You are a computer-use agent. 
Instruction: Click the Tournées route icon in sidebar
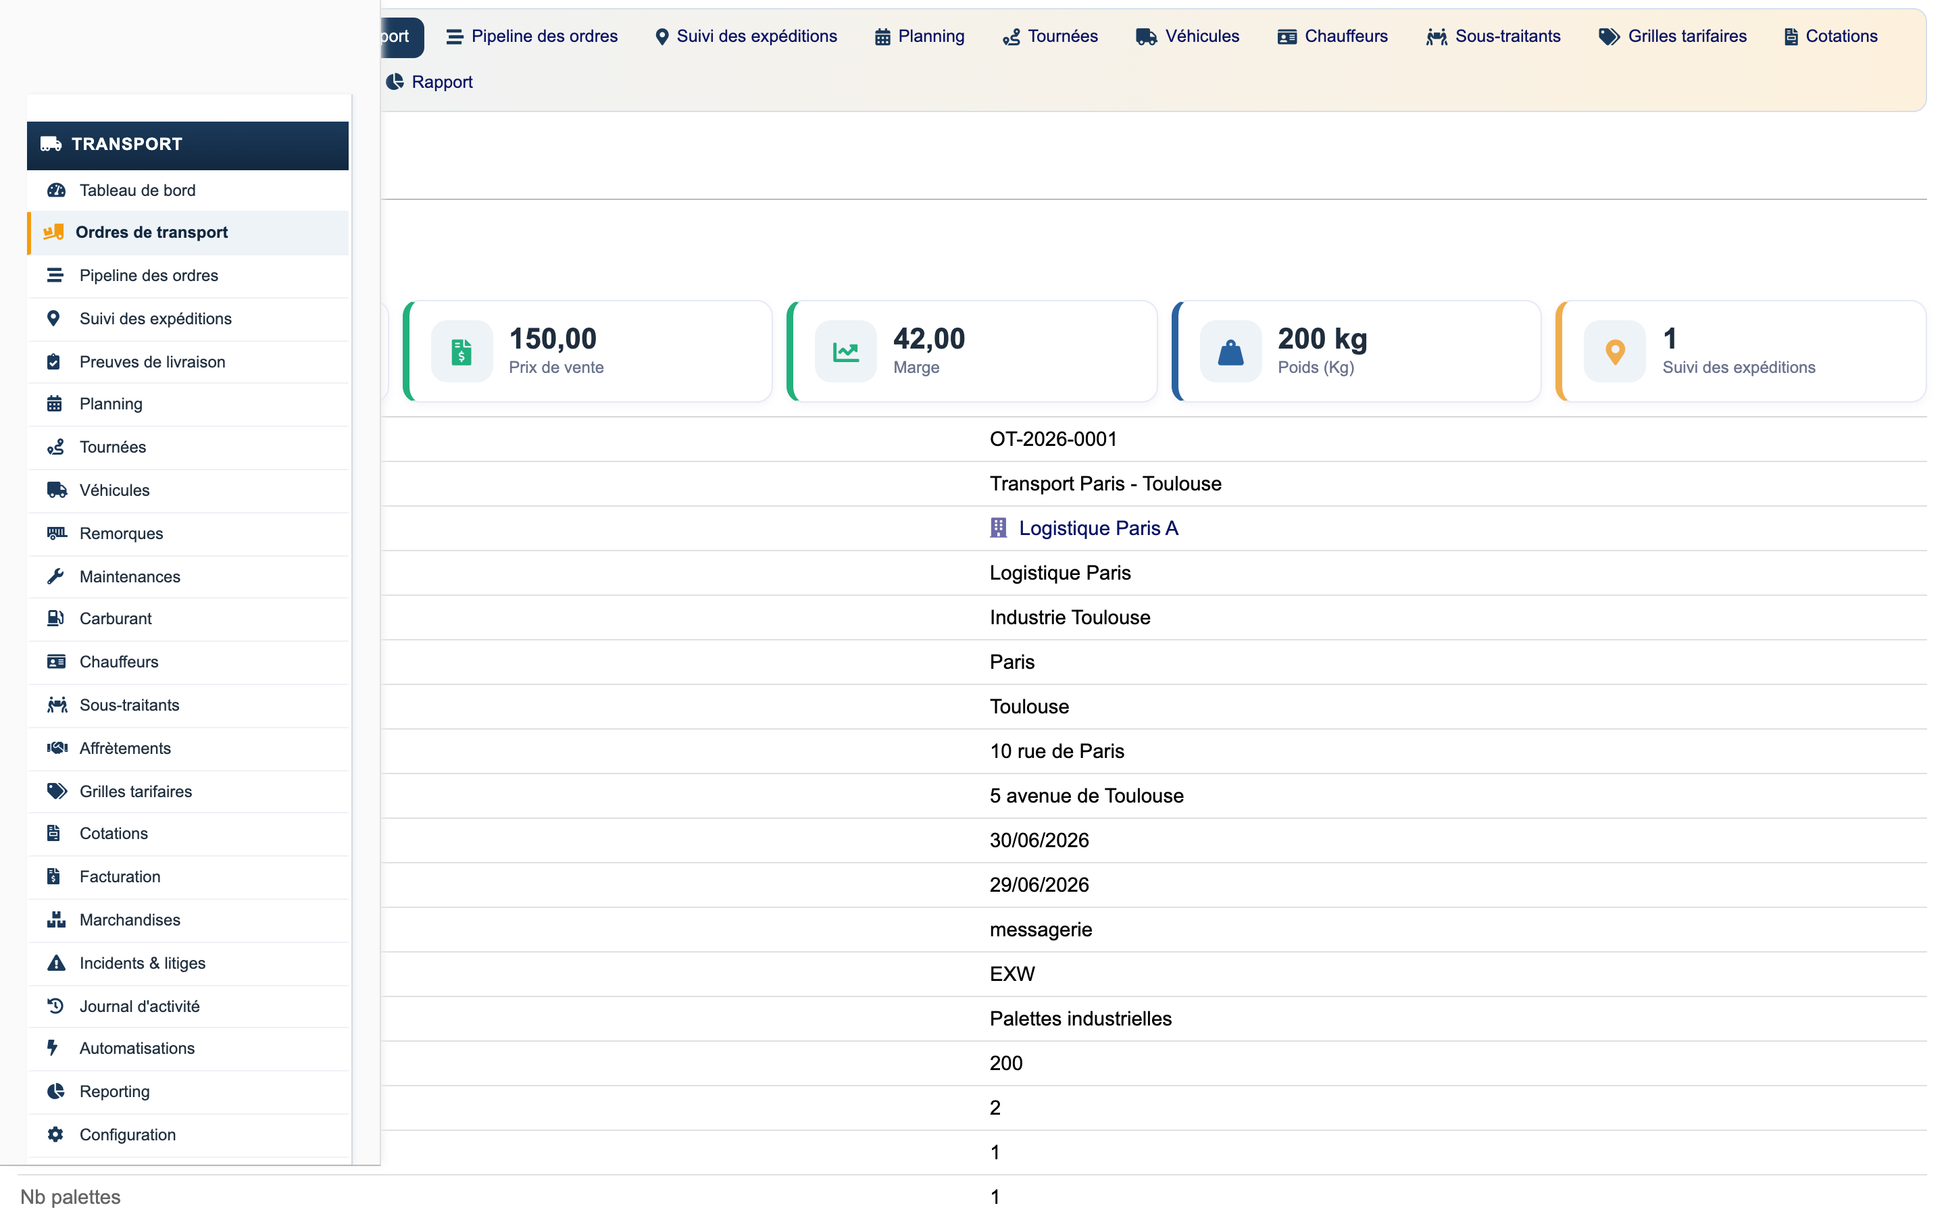click(x=56, y=447)
